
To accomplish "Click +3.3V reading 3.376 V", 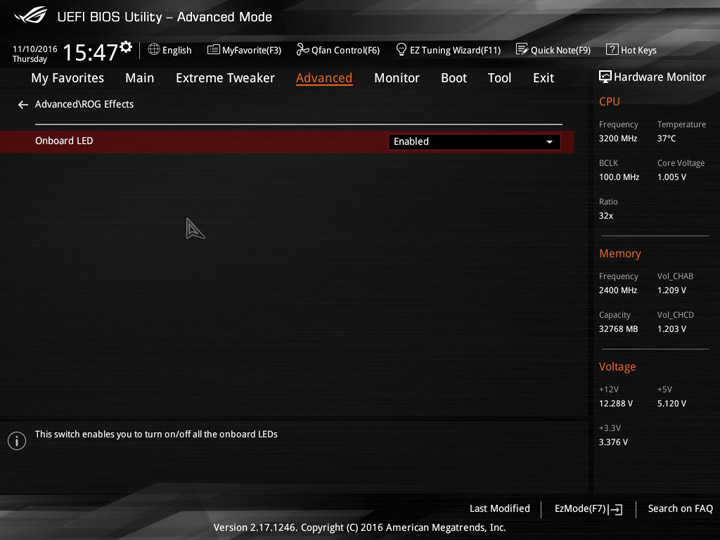I will pos(613,442).
